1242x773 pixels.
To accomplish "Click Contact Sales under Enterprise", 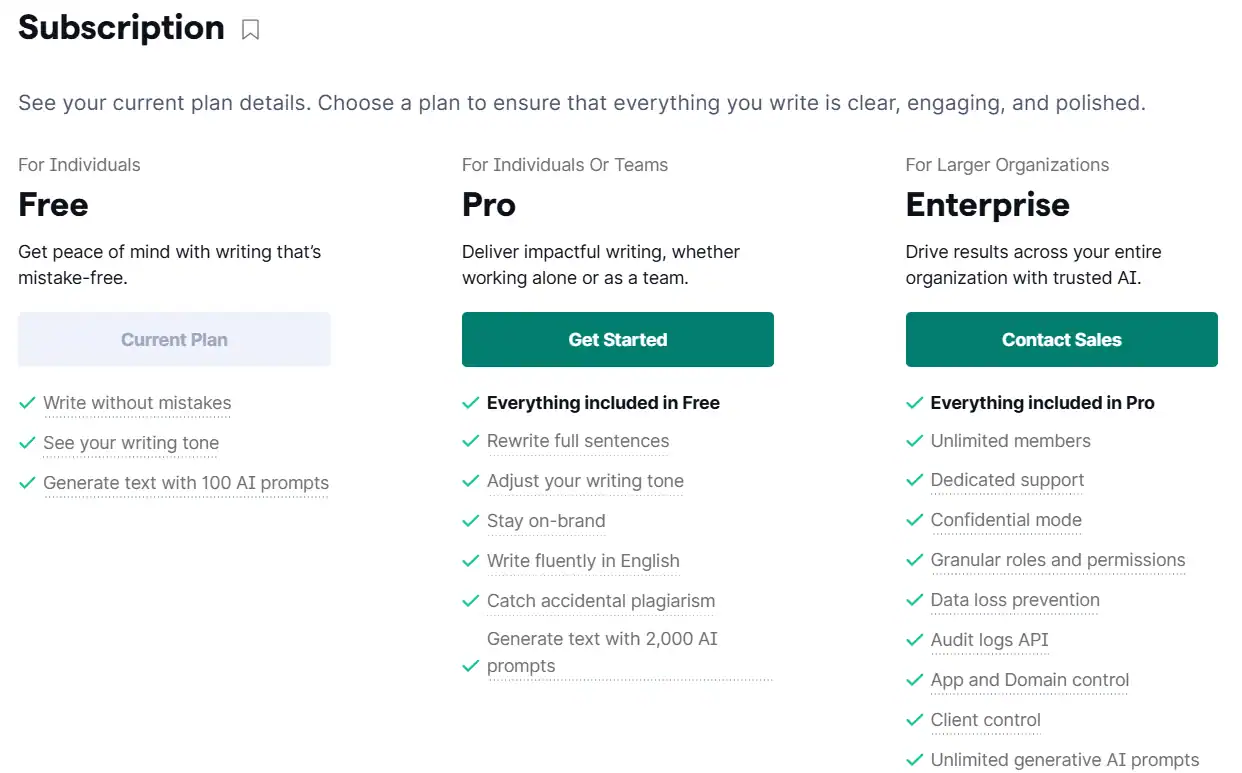I will [x=1061, y=339].
